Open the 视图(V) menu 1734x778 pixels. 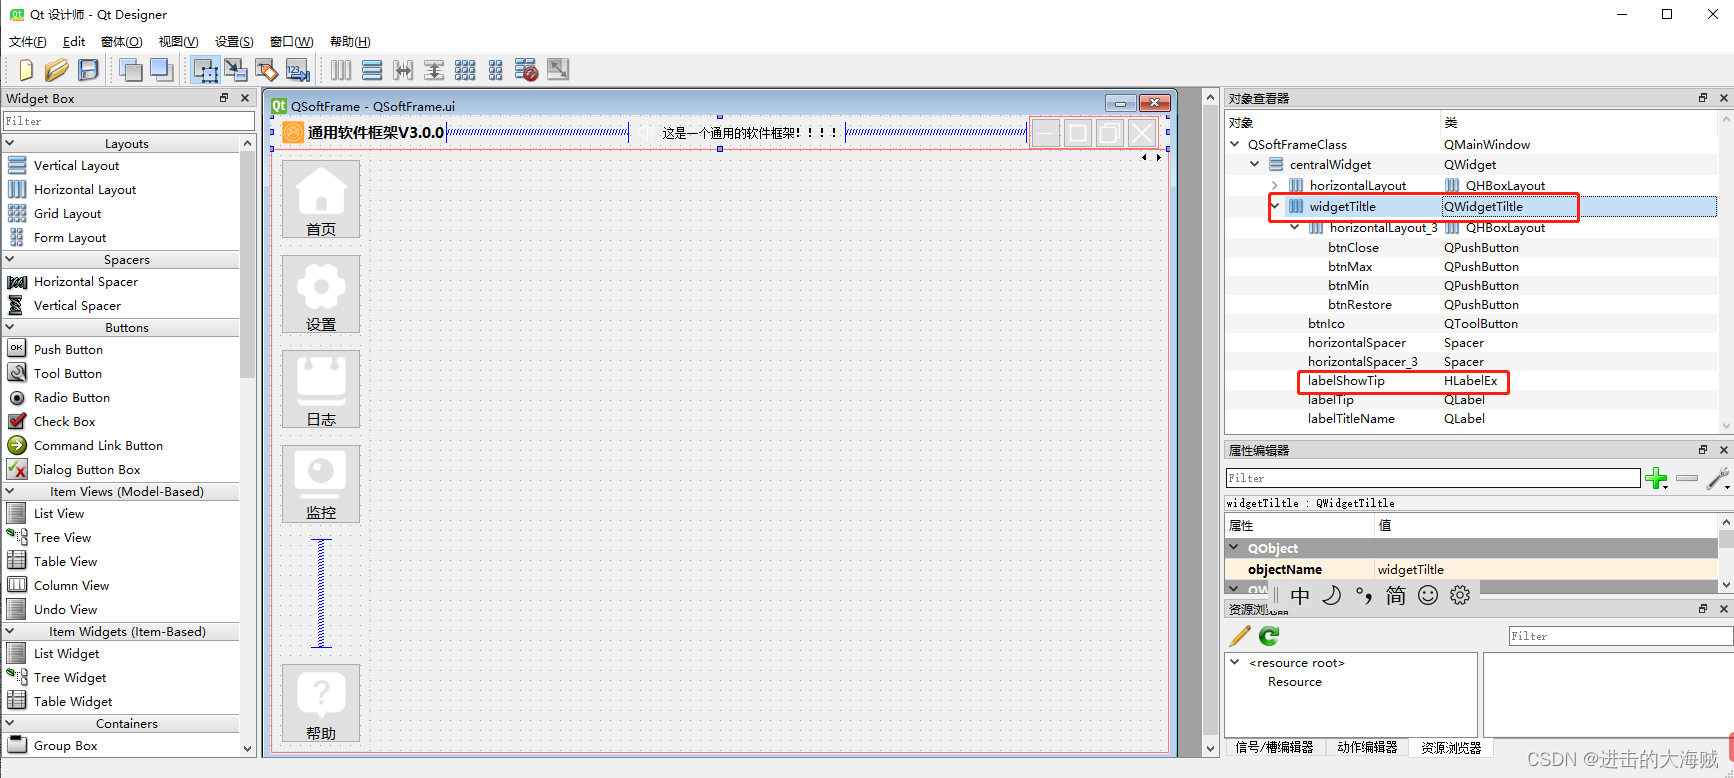(x=178, y=42)
